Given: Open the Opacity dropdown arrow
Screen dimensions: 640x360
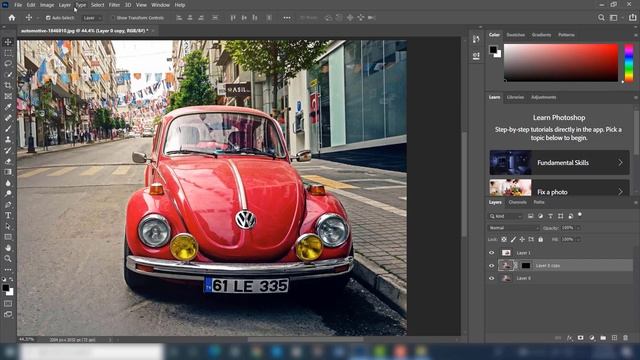Looking at the screenshot, I should [x=578, y=228].
